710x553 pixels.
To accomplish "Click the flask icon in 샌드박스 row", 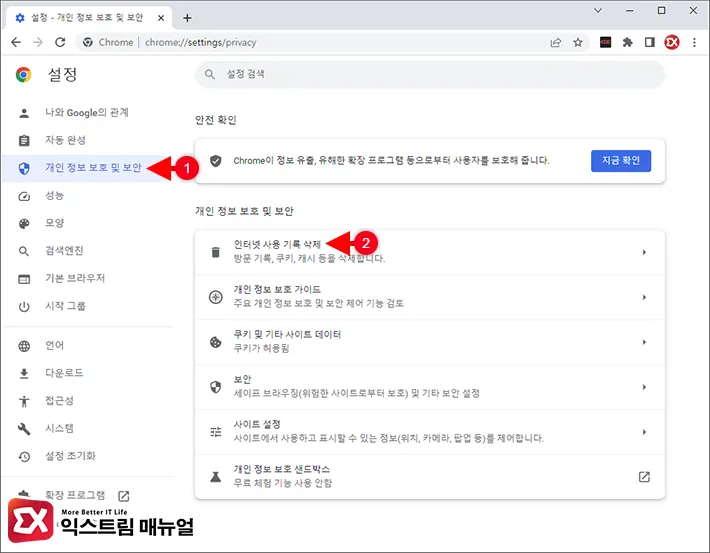I will click(216, 476).
